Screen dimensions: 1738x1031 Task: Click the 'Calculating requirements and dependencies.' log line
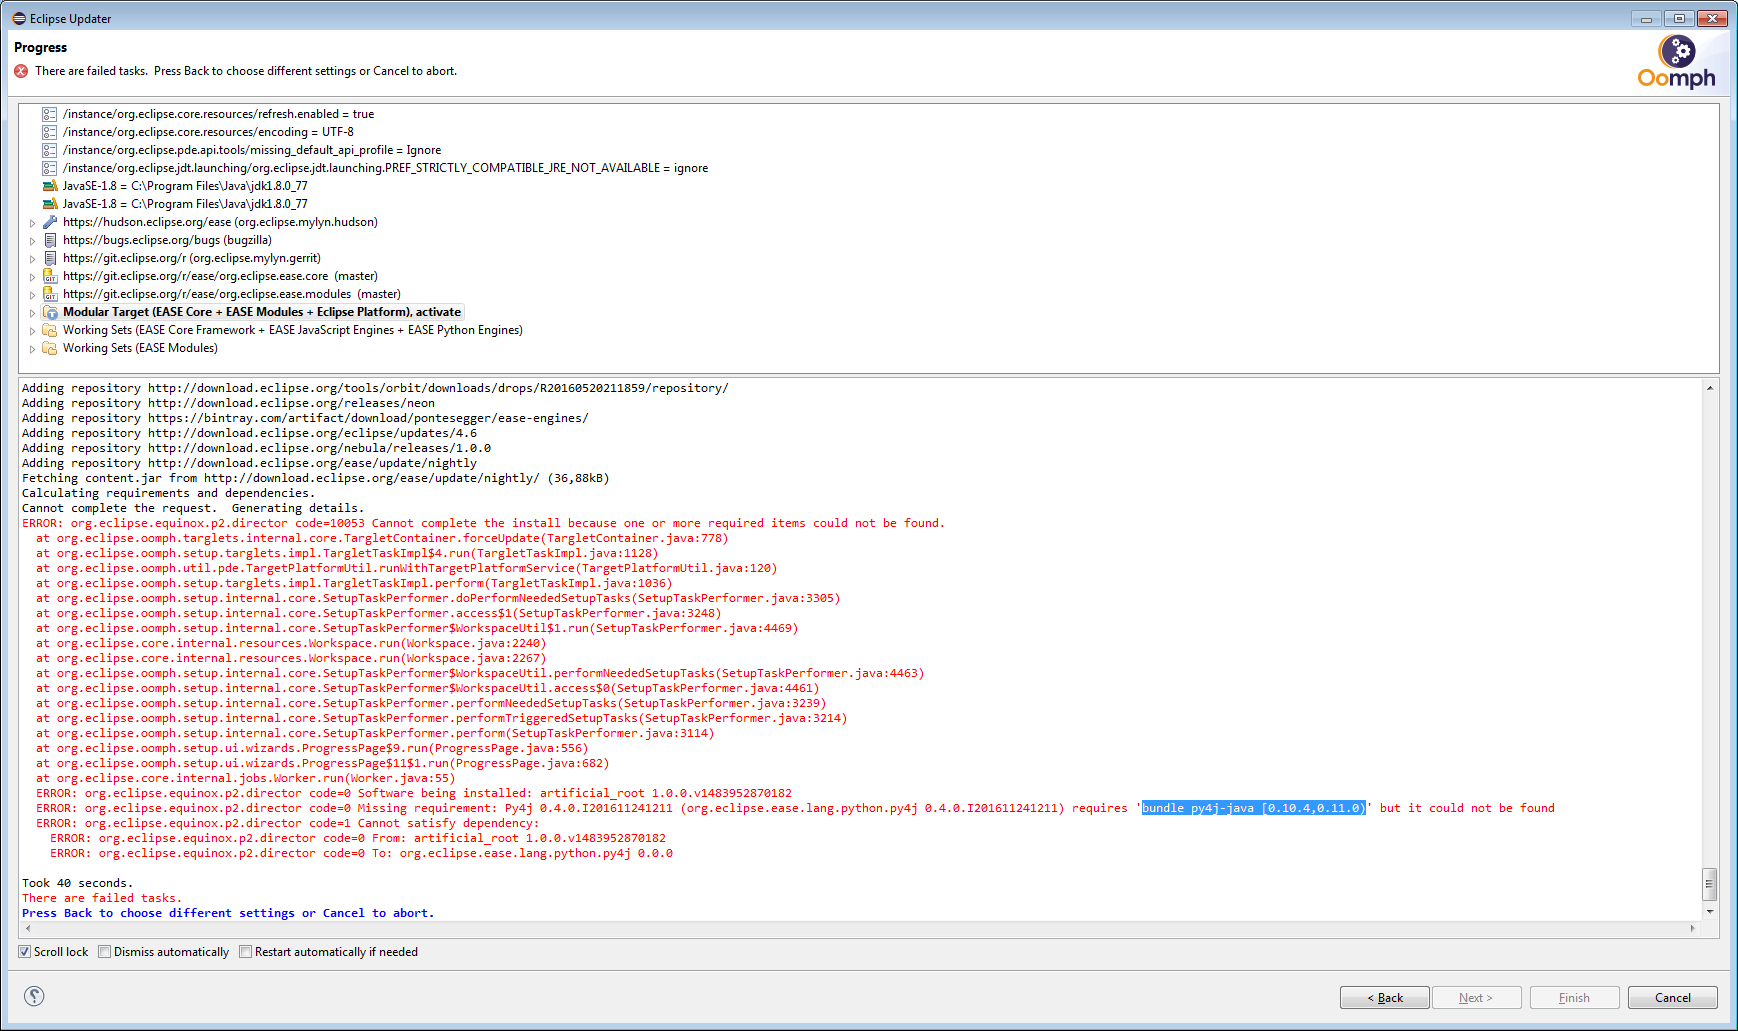tap(168, 493)
